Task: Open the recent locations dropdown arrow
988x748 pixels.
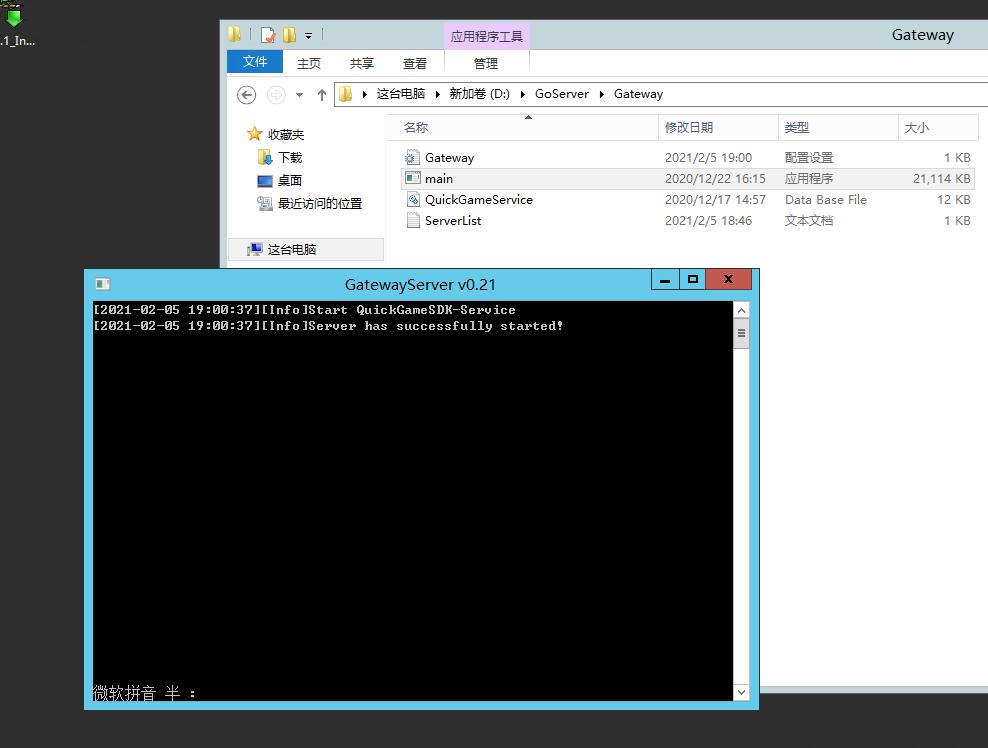Action: 299,95
